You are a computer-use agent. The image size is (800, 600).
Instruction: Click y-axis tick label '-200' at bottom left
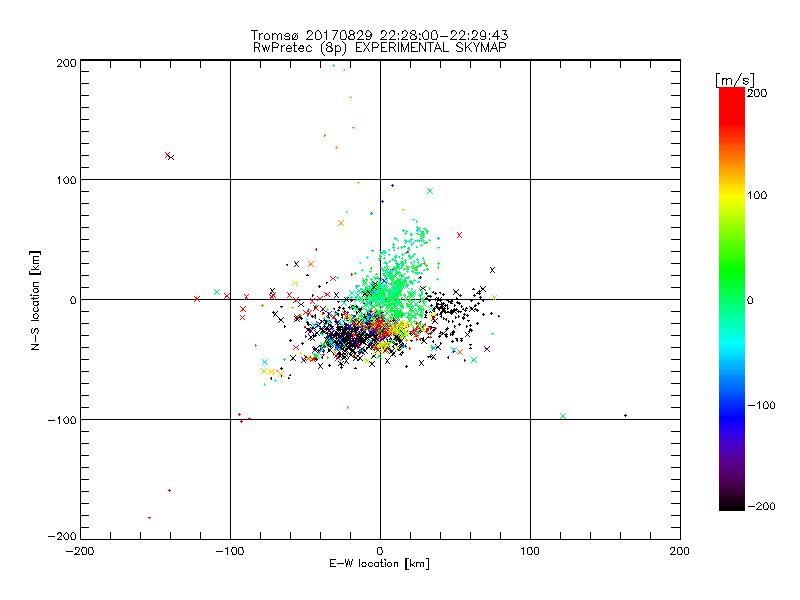(x=62, y=537)
